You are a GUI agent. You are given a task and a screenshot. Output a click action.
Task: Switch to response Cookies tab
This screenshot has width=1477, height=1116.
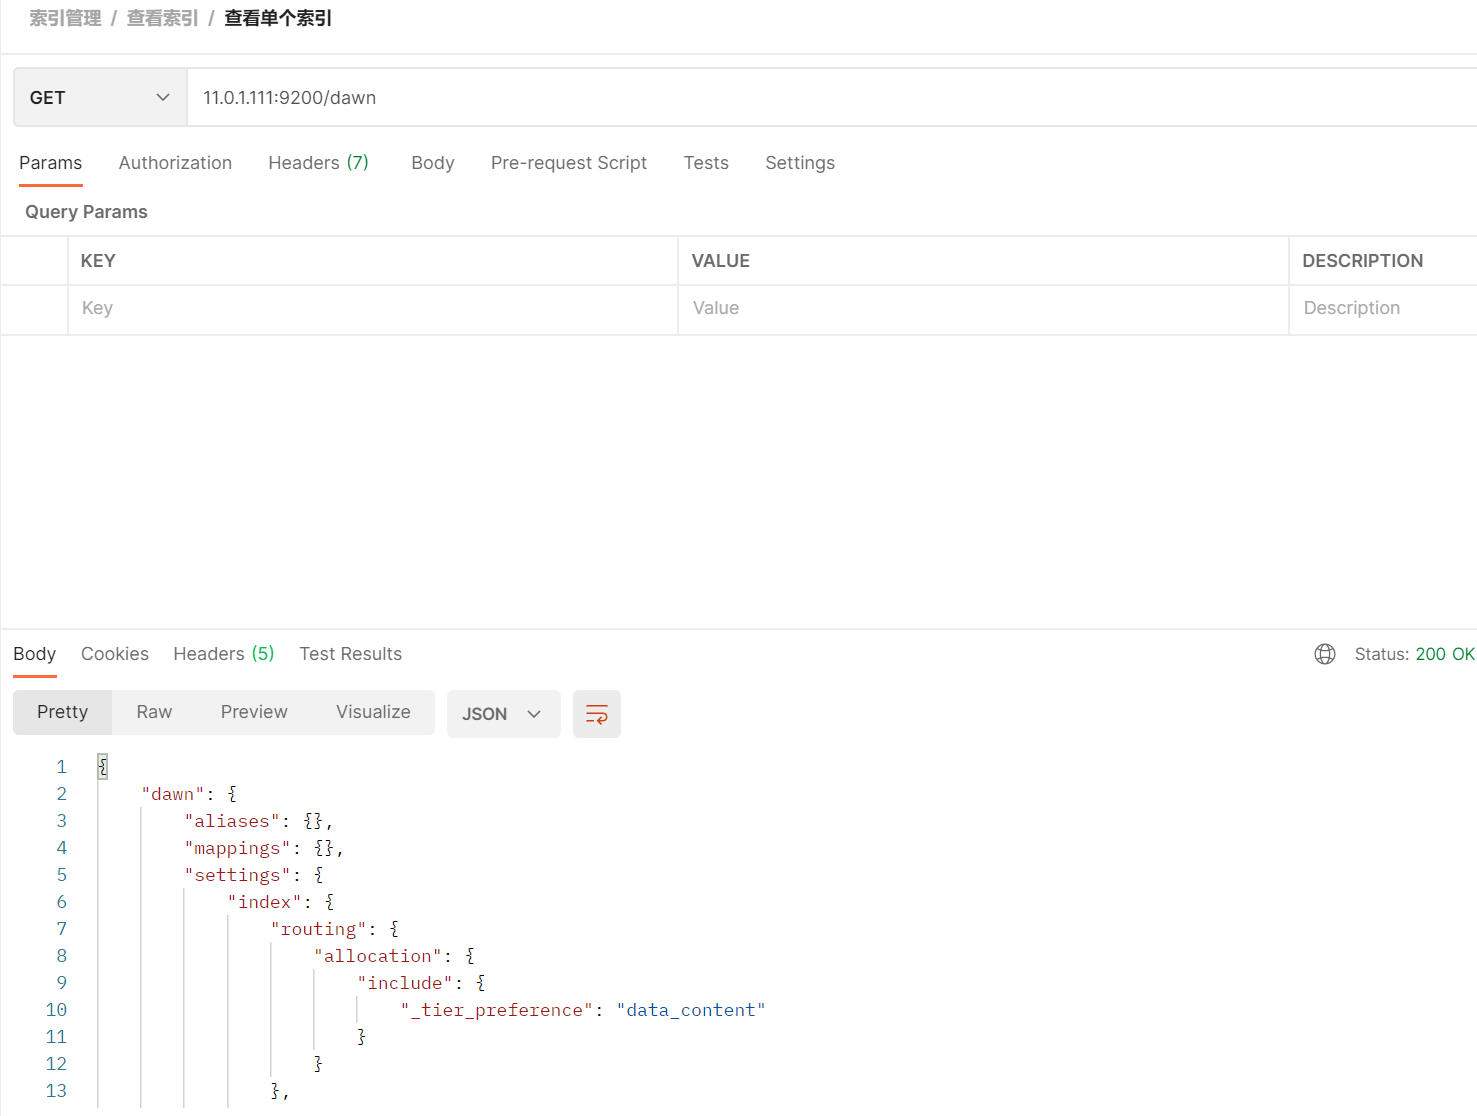(115, 654)
